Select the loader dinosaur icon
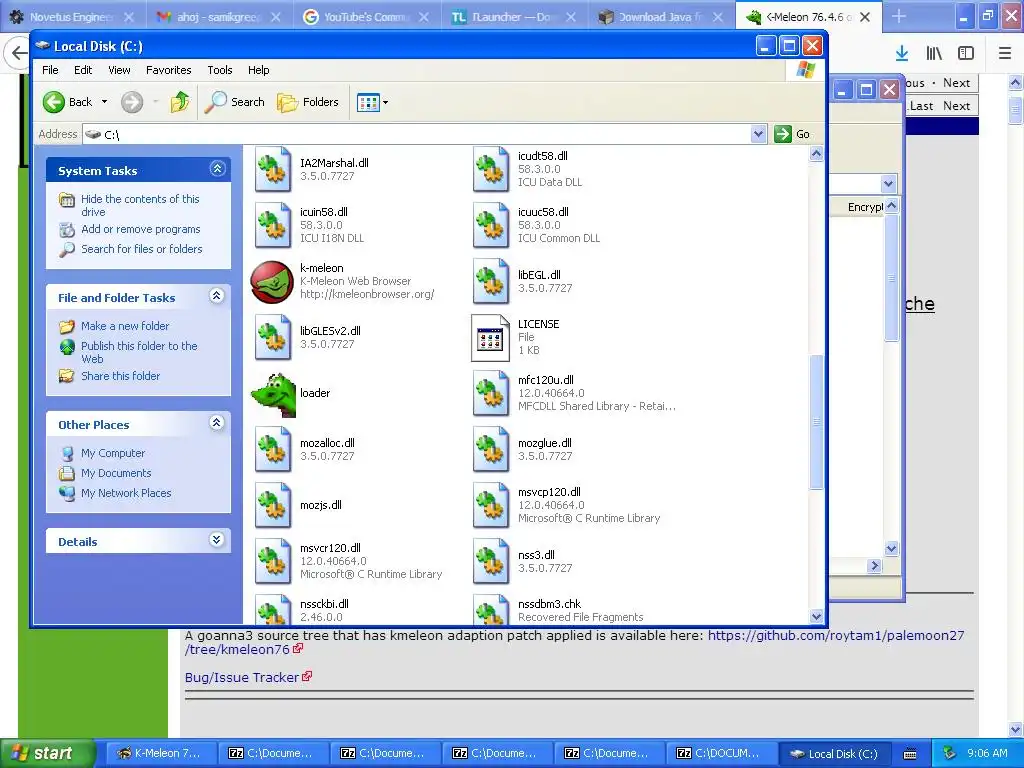 pos(274,394)
